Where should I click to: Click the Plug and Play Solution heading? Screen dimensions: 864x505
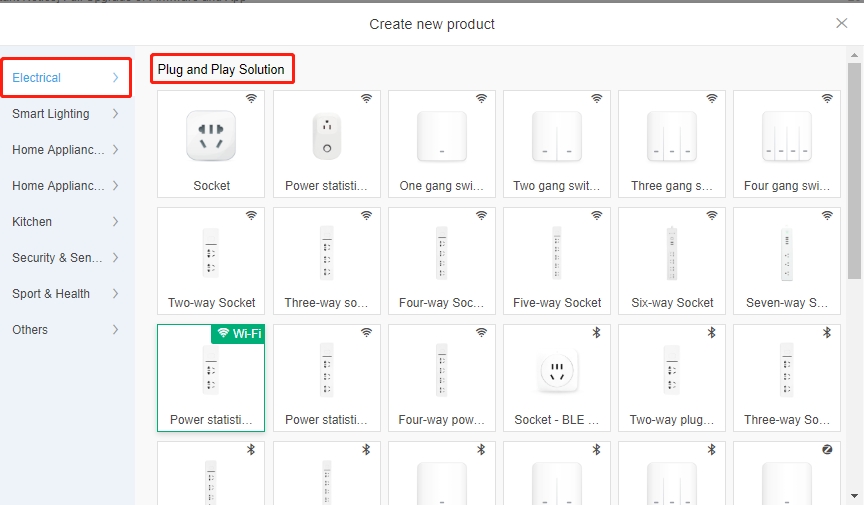tap(221, 69)
